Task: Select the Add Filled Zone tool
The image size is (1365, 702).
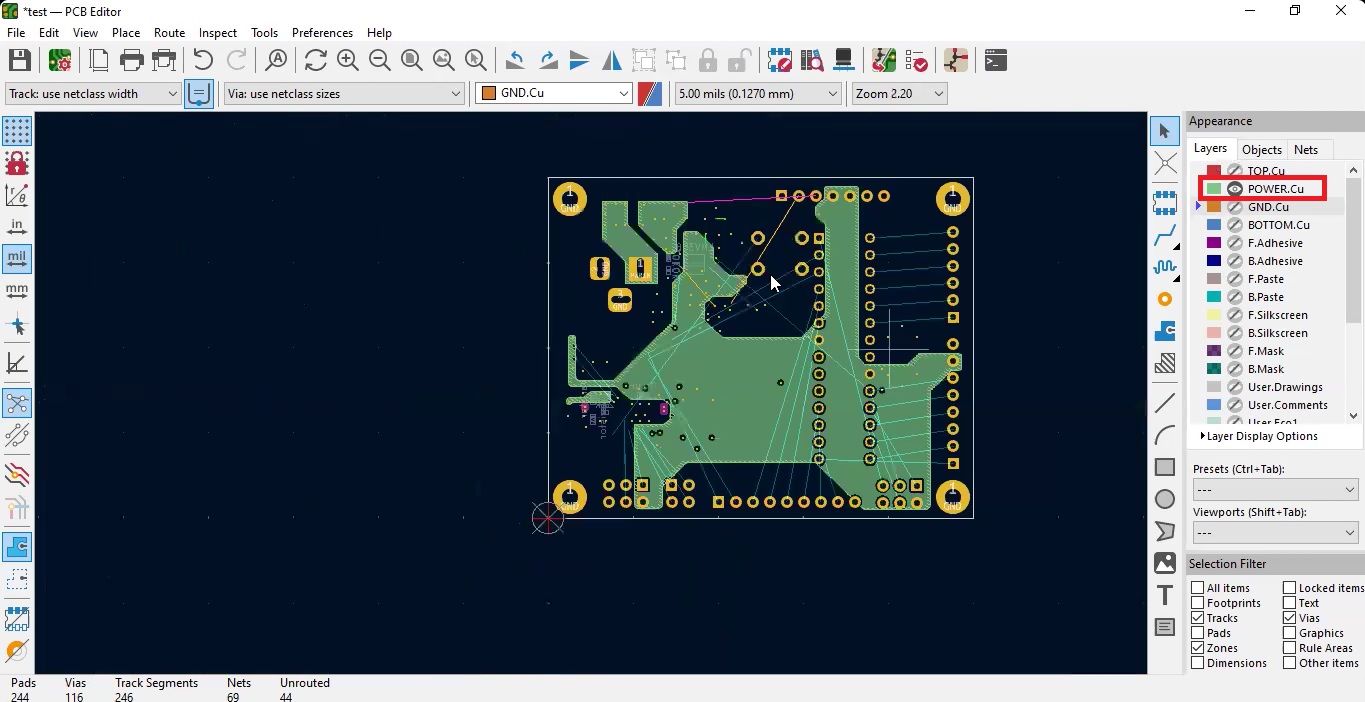Action: (1165, 331)
